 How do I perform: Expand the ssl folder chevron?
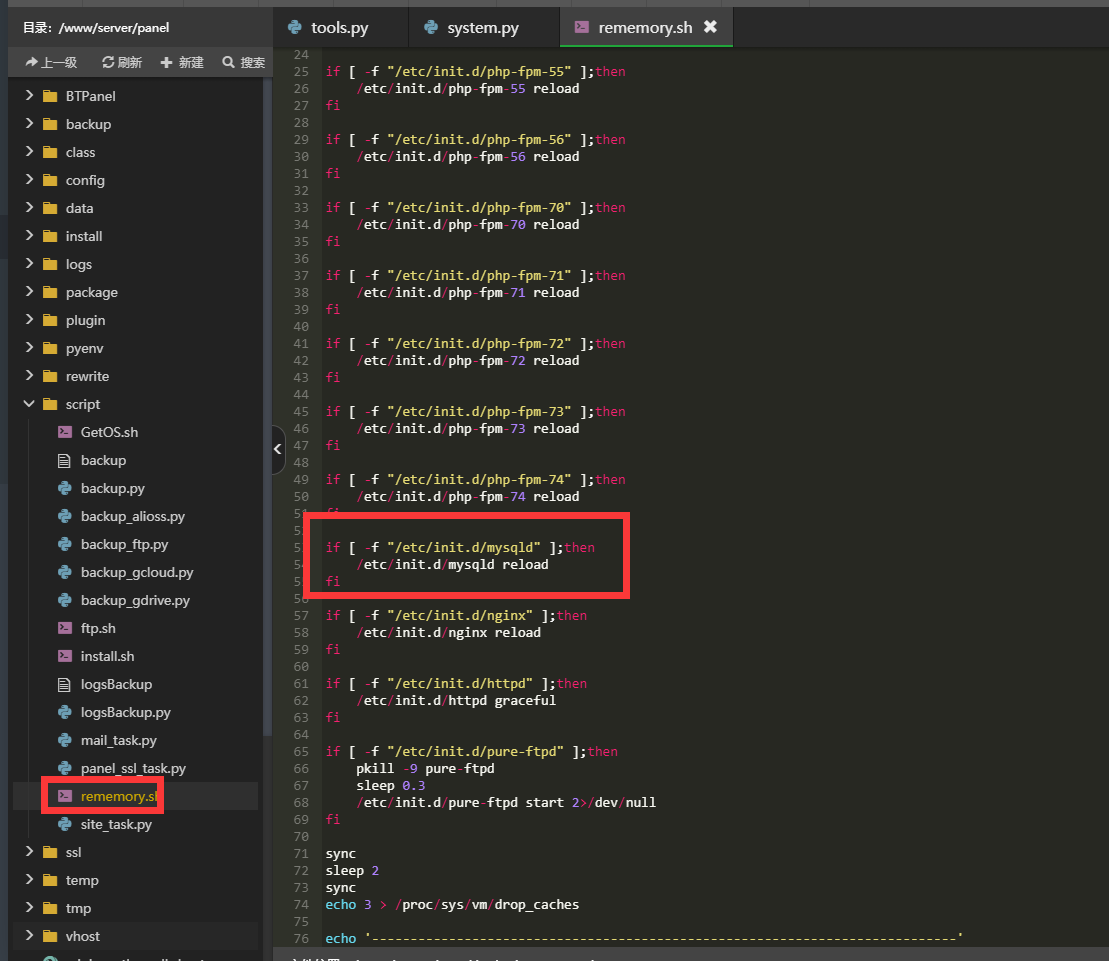29,852
